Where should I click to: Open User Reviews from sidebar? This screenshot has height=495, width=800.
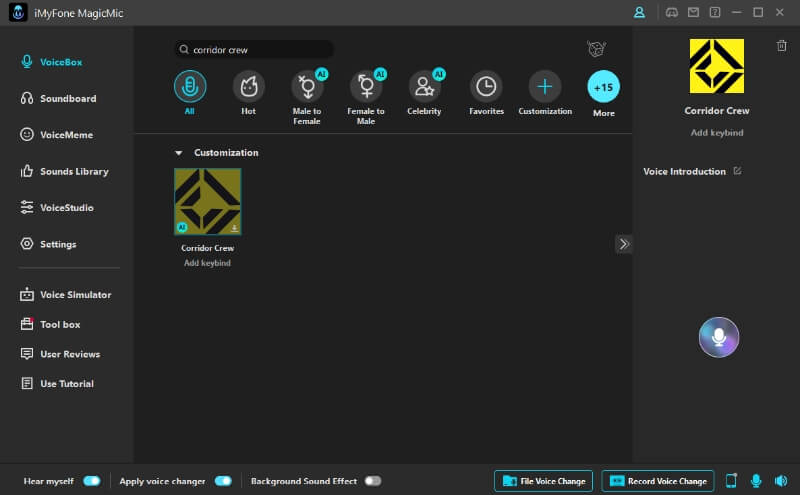(x=60, y=354)
